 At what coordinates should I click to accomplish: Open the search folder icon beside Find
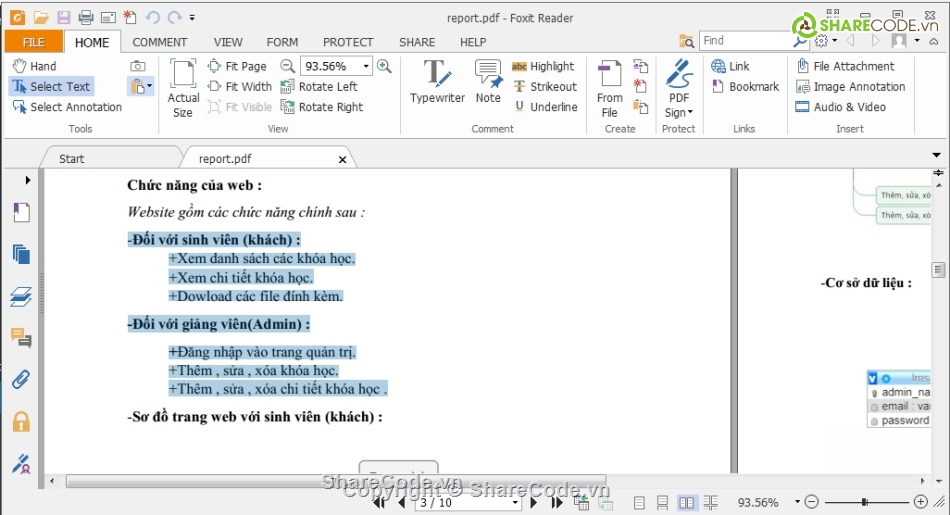coord(686,41)
